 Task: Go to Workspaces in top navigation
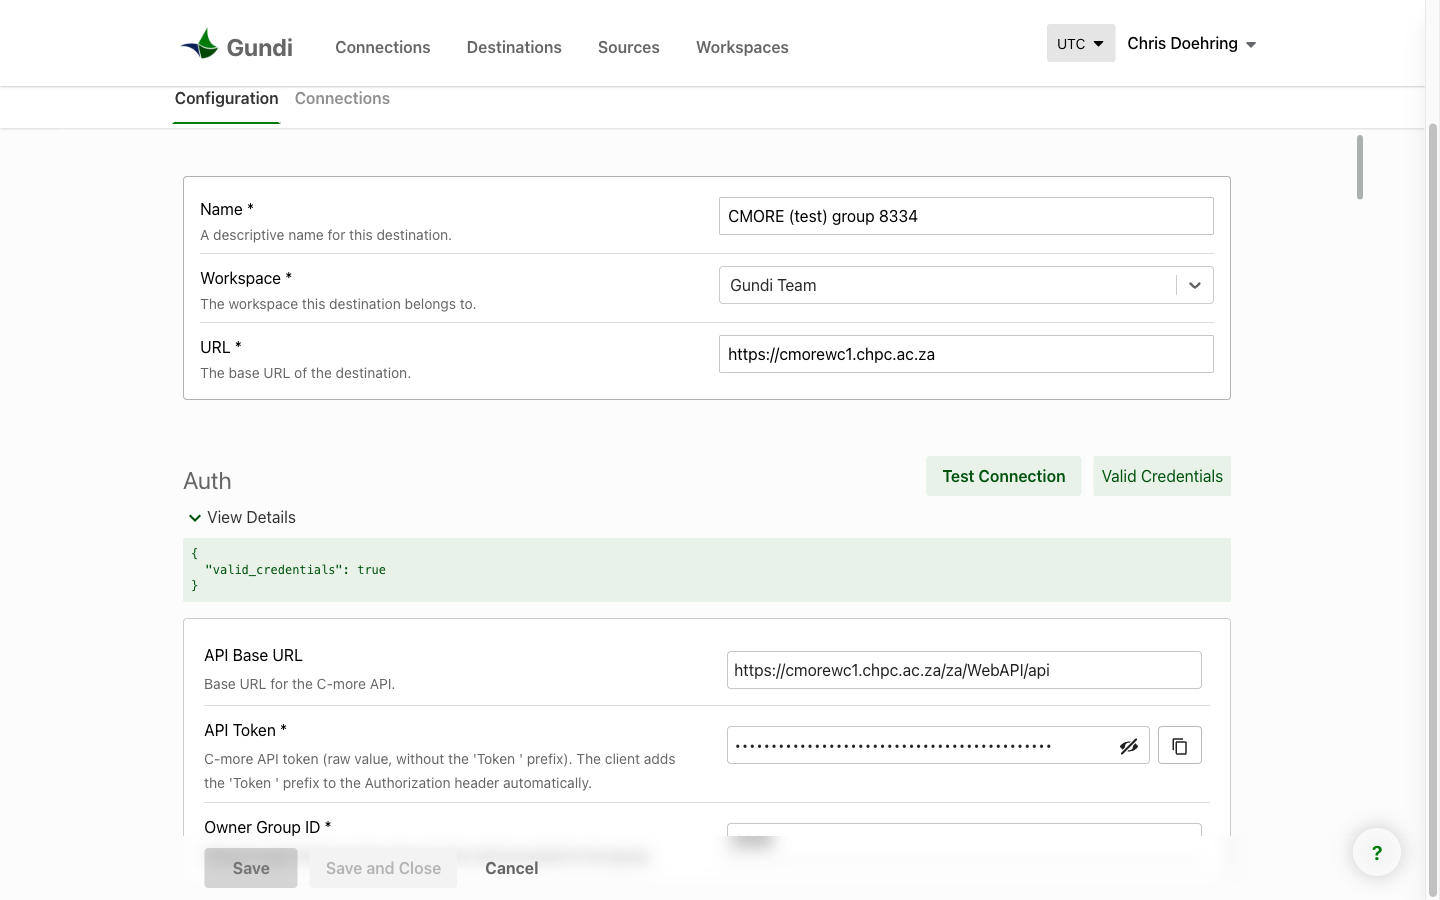coord(742,47)
